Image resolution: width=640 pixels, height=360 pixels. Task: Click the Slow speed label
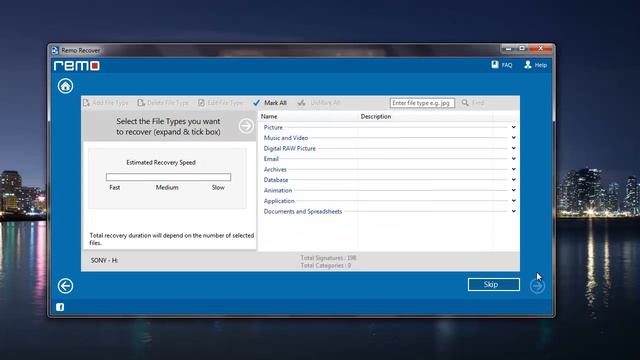[218, 187]
